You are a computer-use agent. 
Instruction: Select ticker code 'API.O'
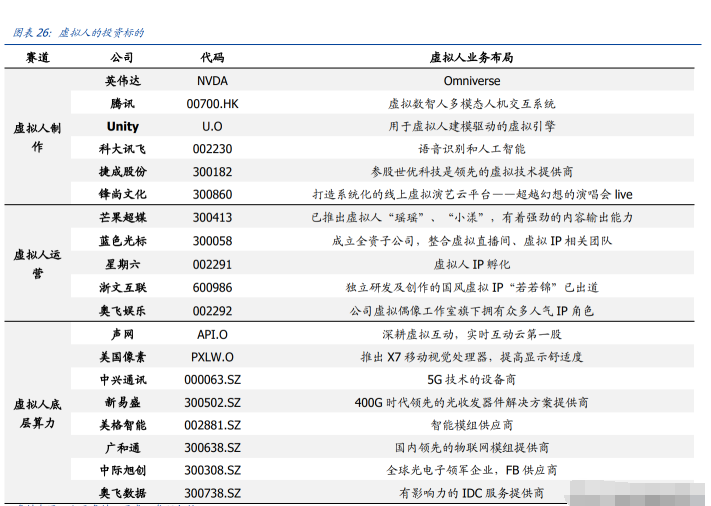212,335
